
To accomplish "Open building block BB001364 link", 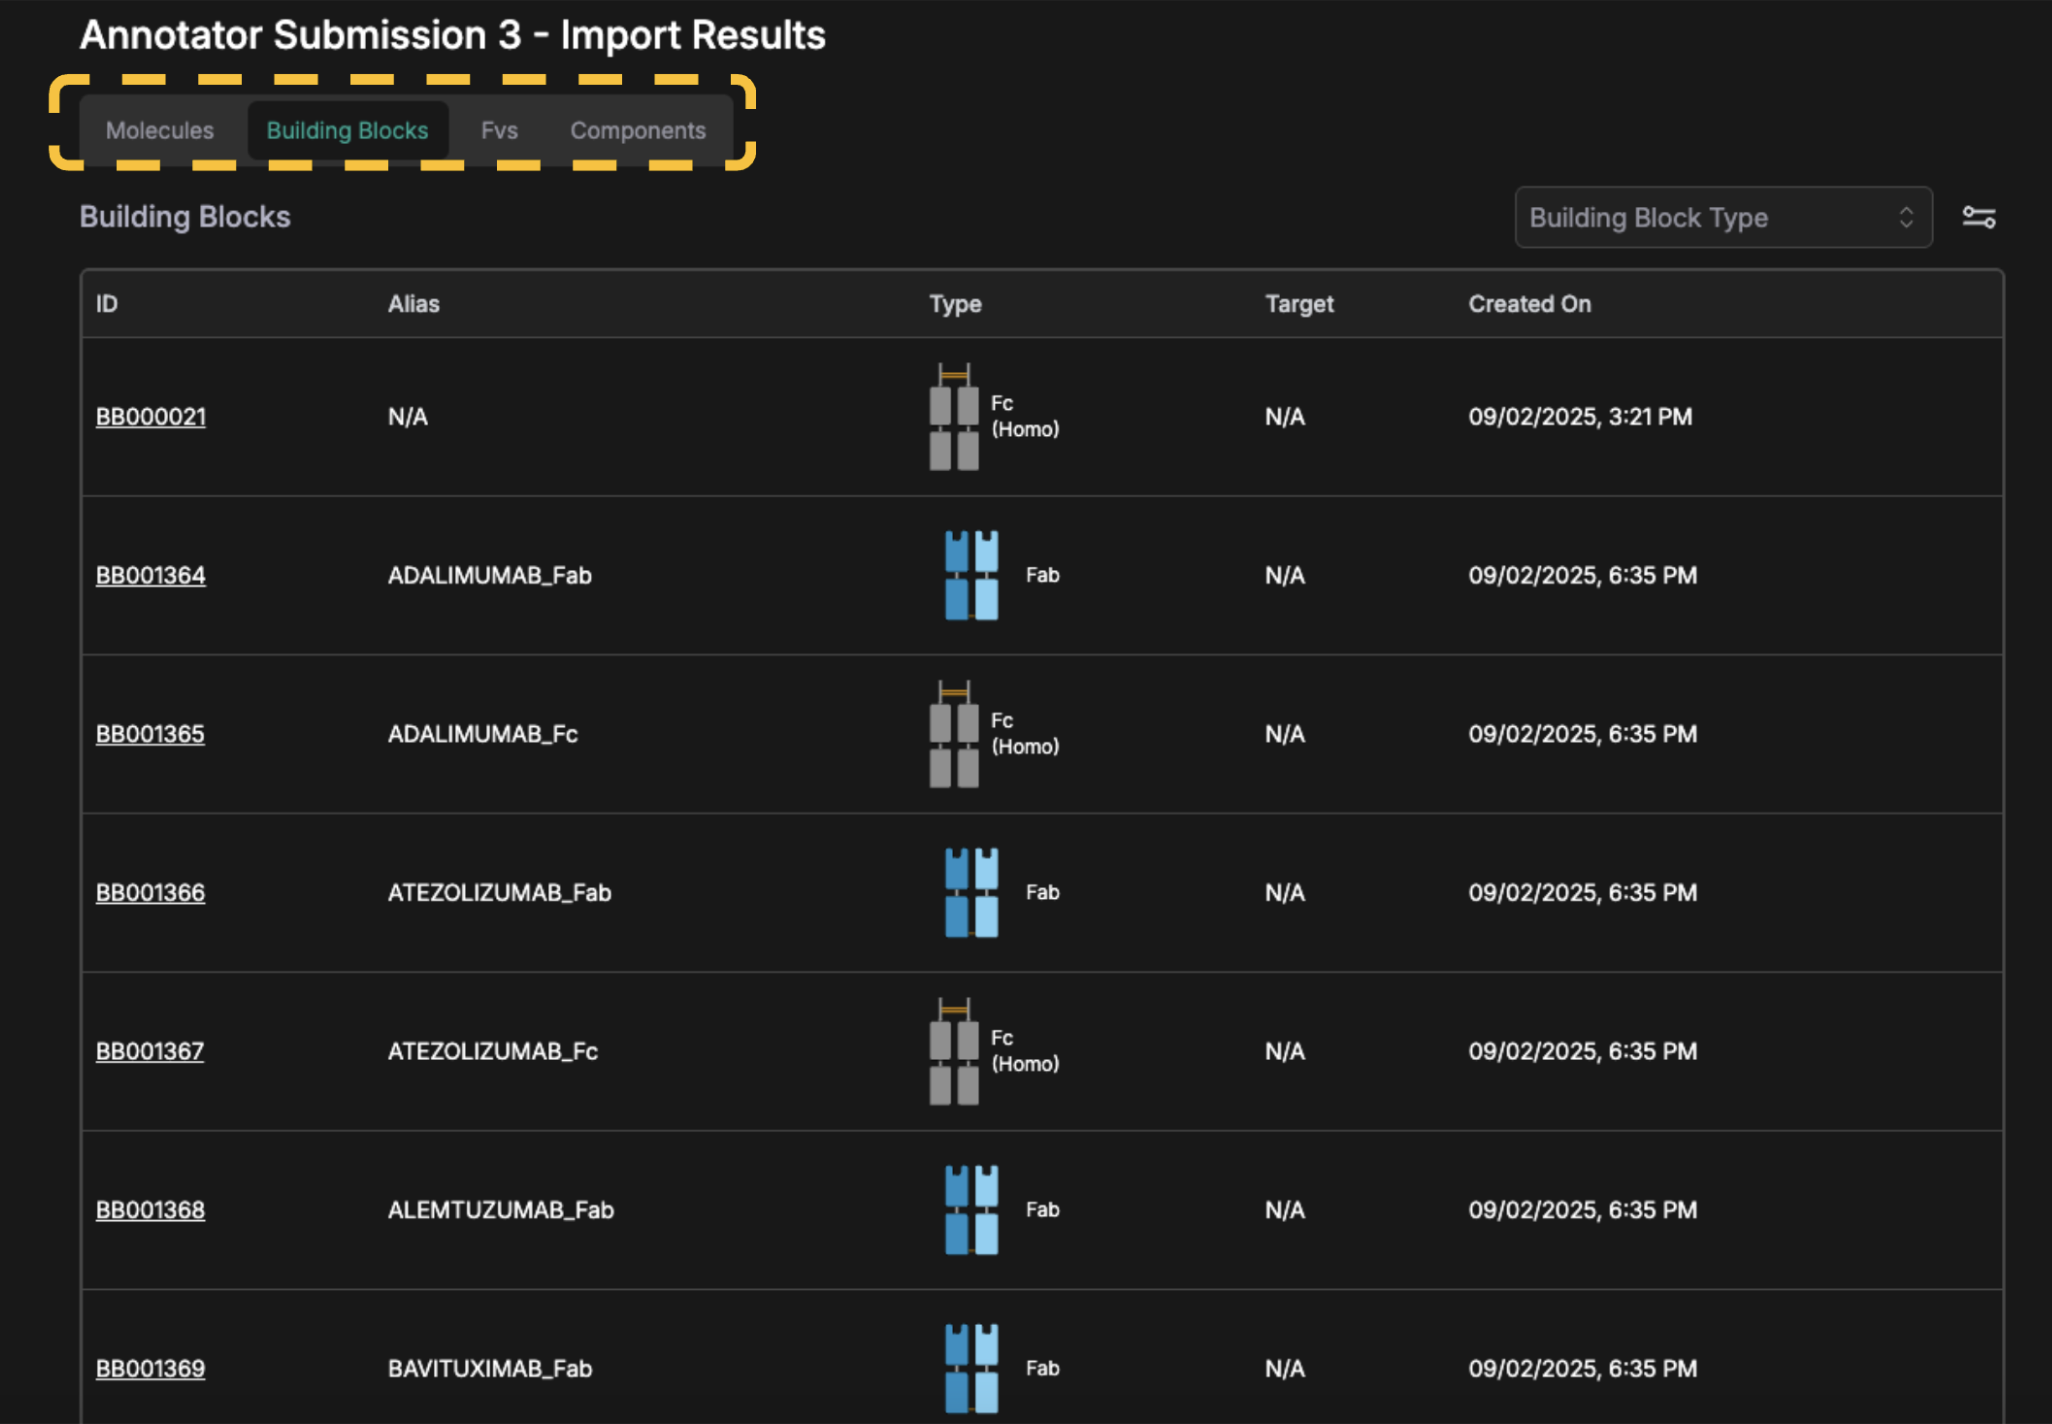I will [151, 575].
